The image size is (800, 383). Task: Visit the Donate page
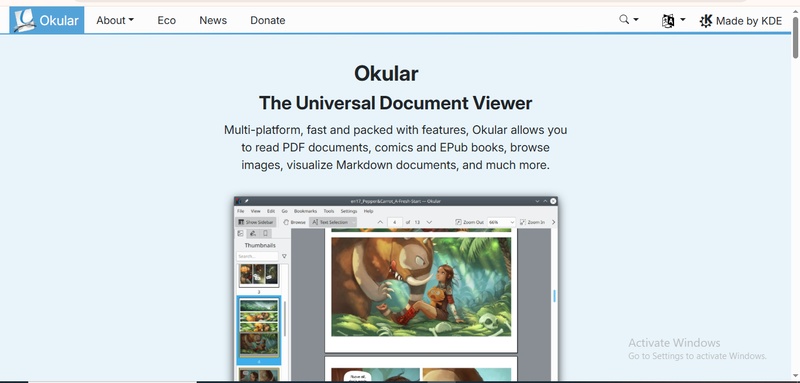(267, 20)
